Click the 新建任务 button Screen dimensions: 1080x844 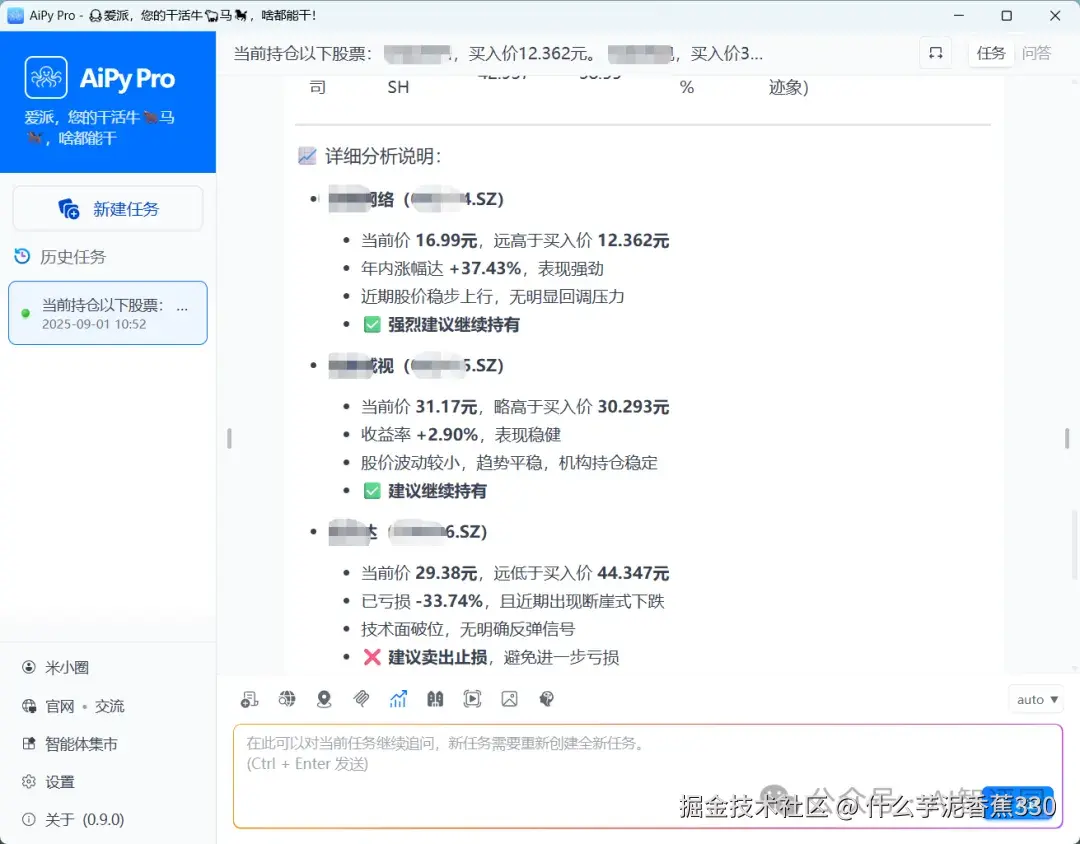tap(107, 208)
